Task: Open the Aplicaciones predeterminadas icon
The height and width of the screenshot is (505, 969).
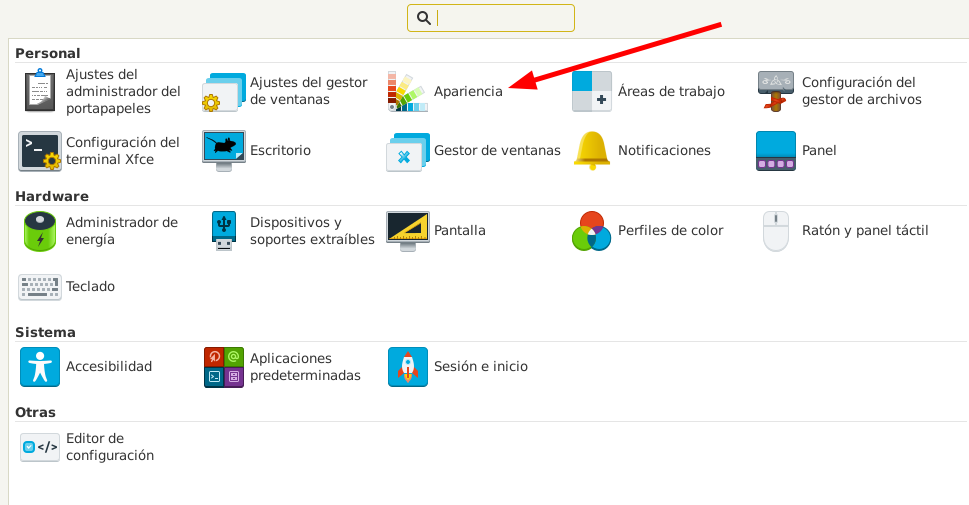Action: 223,367
